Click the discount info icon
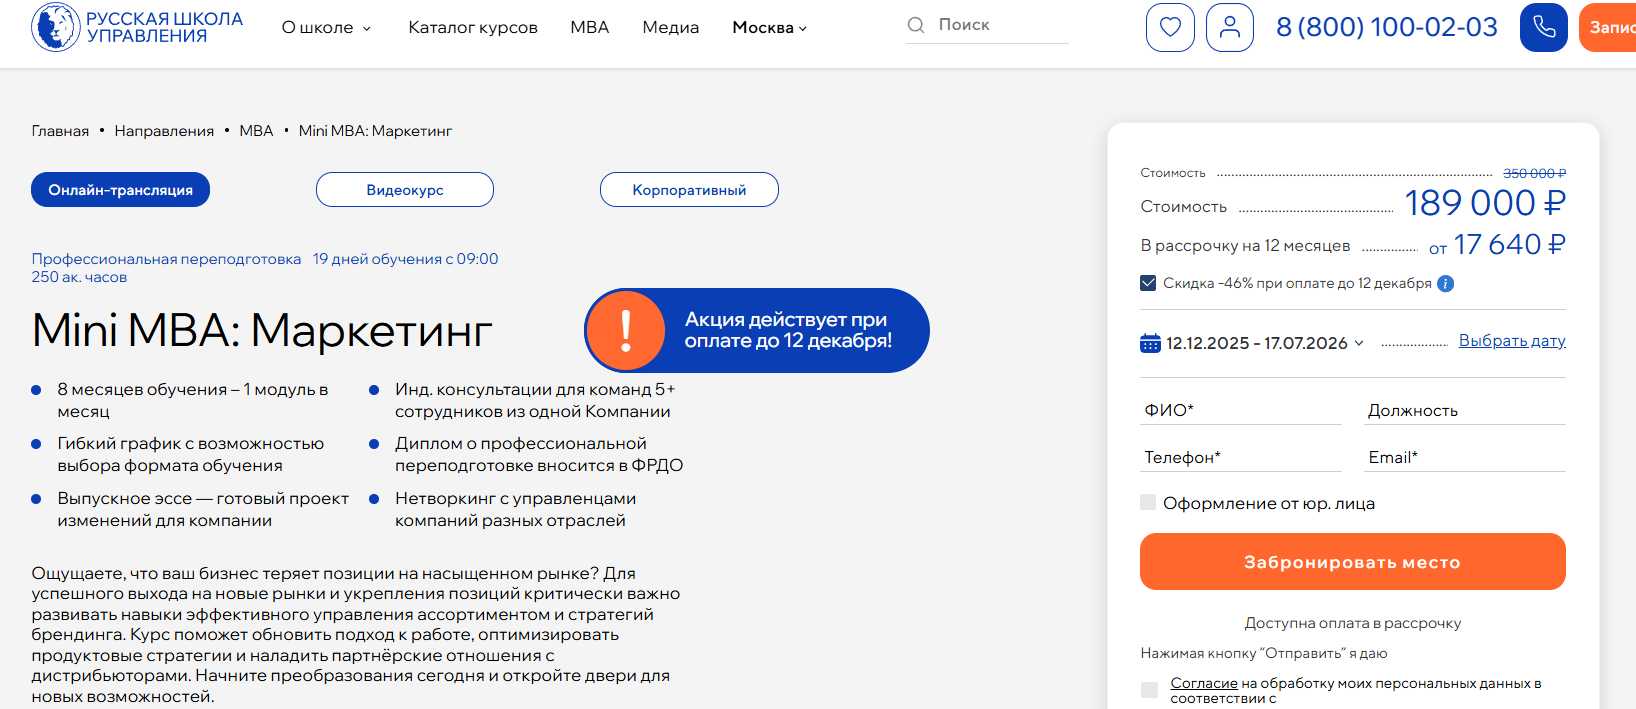This screenshot has width=1636, height=709. click(x=1445, y=284)
